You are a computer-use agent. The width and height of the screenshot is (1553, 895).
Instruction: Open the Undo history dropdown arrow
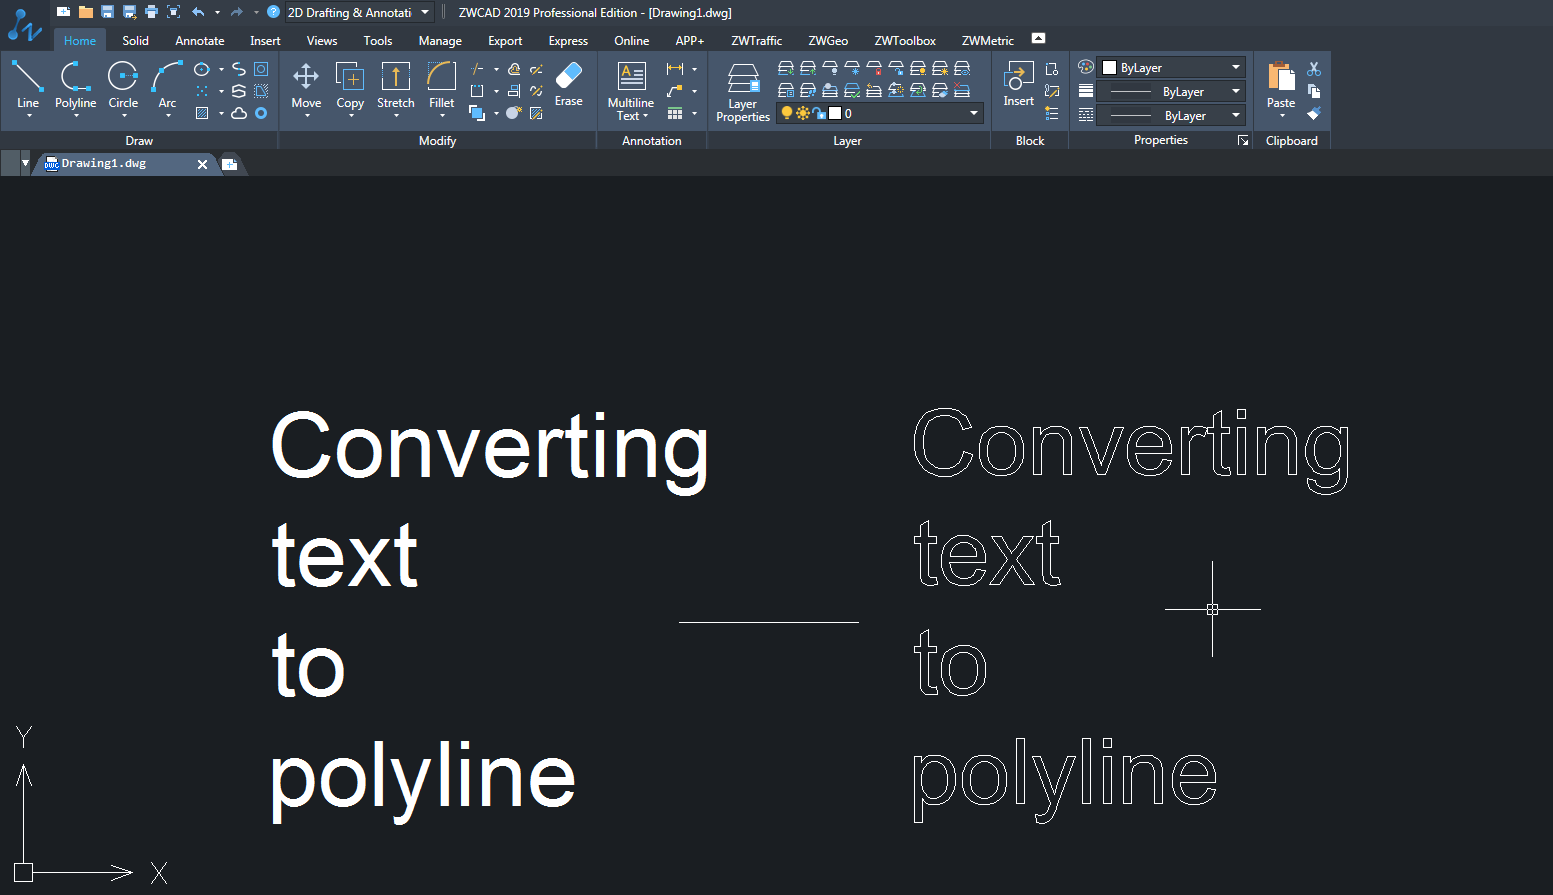coord(217,12)
